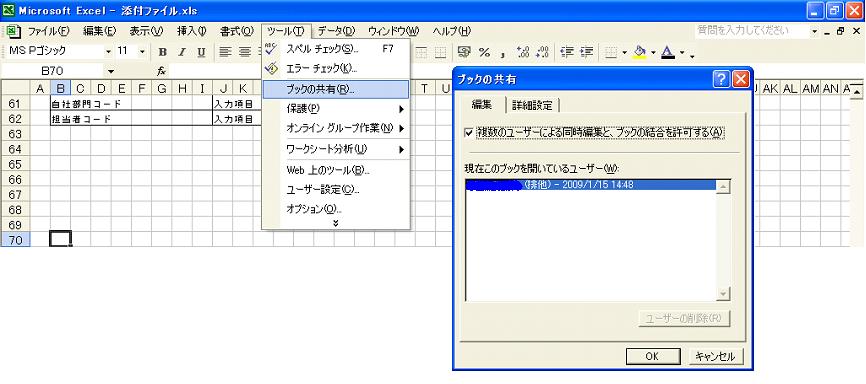Image resolution: width=866 pixels, height=384 pixels.
Task: Choose Web 上のツール menu entry
Action: 336,170
